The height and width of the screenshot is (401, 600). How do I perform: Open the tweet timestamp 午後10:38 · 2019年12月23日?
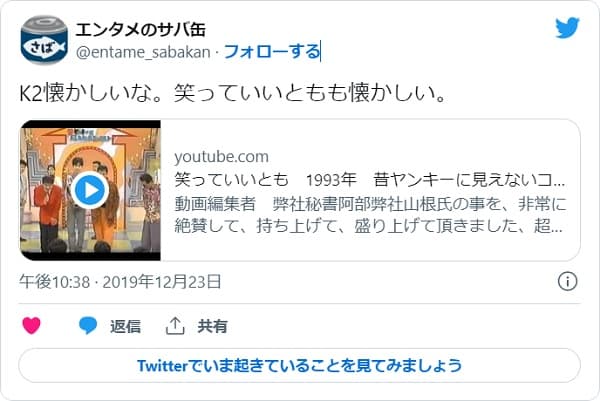(120, 282)
